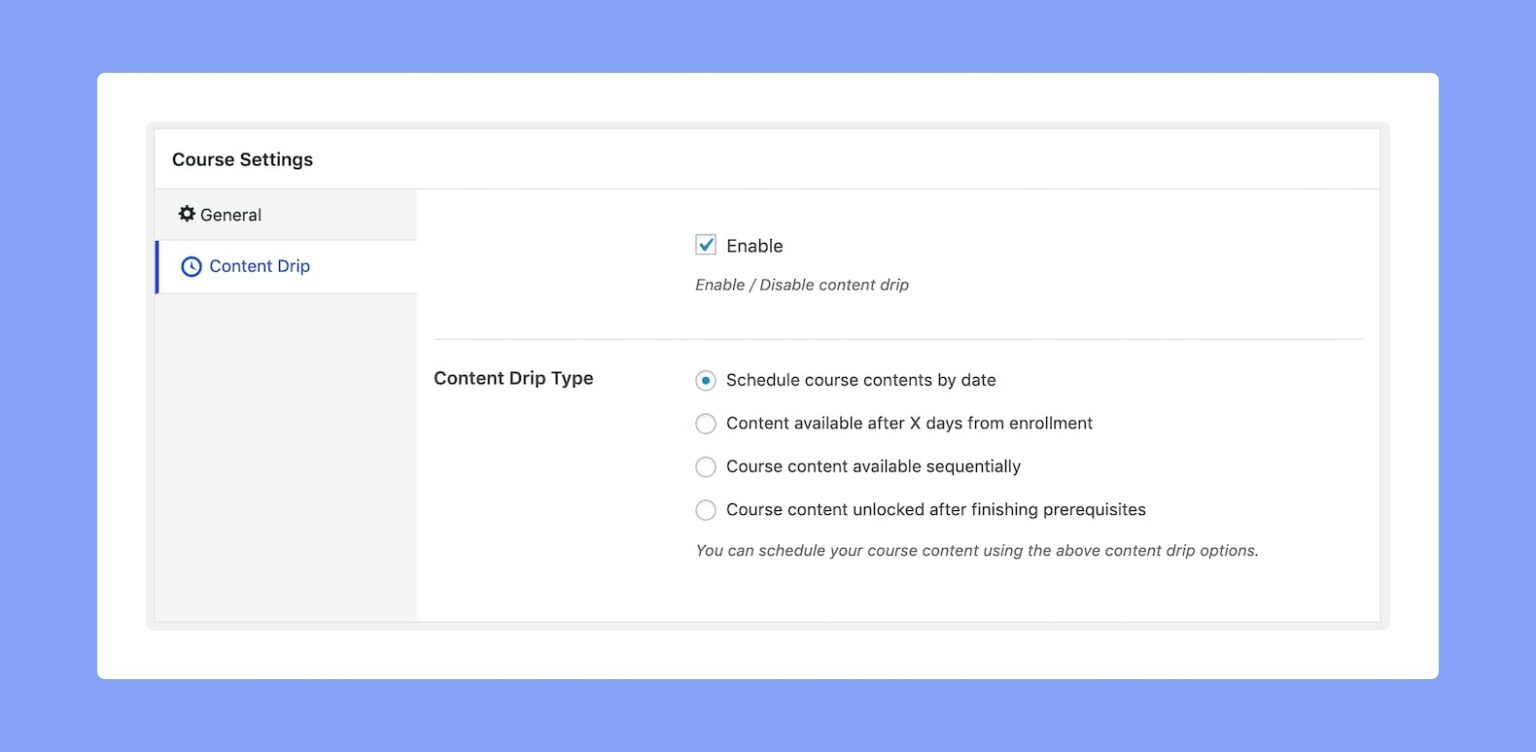1536x752 pixels.
Task: Click the 'Schedule course contents by date' label
Action: pos(860,380)
